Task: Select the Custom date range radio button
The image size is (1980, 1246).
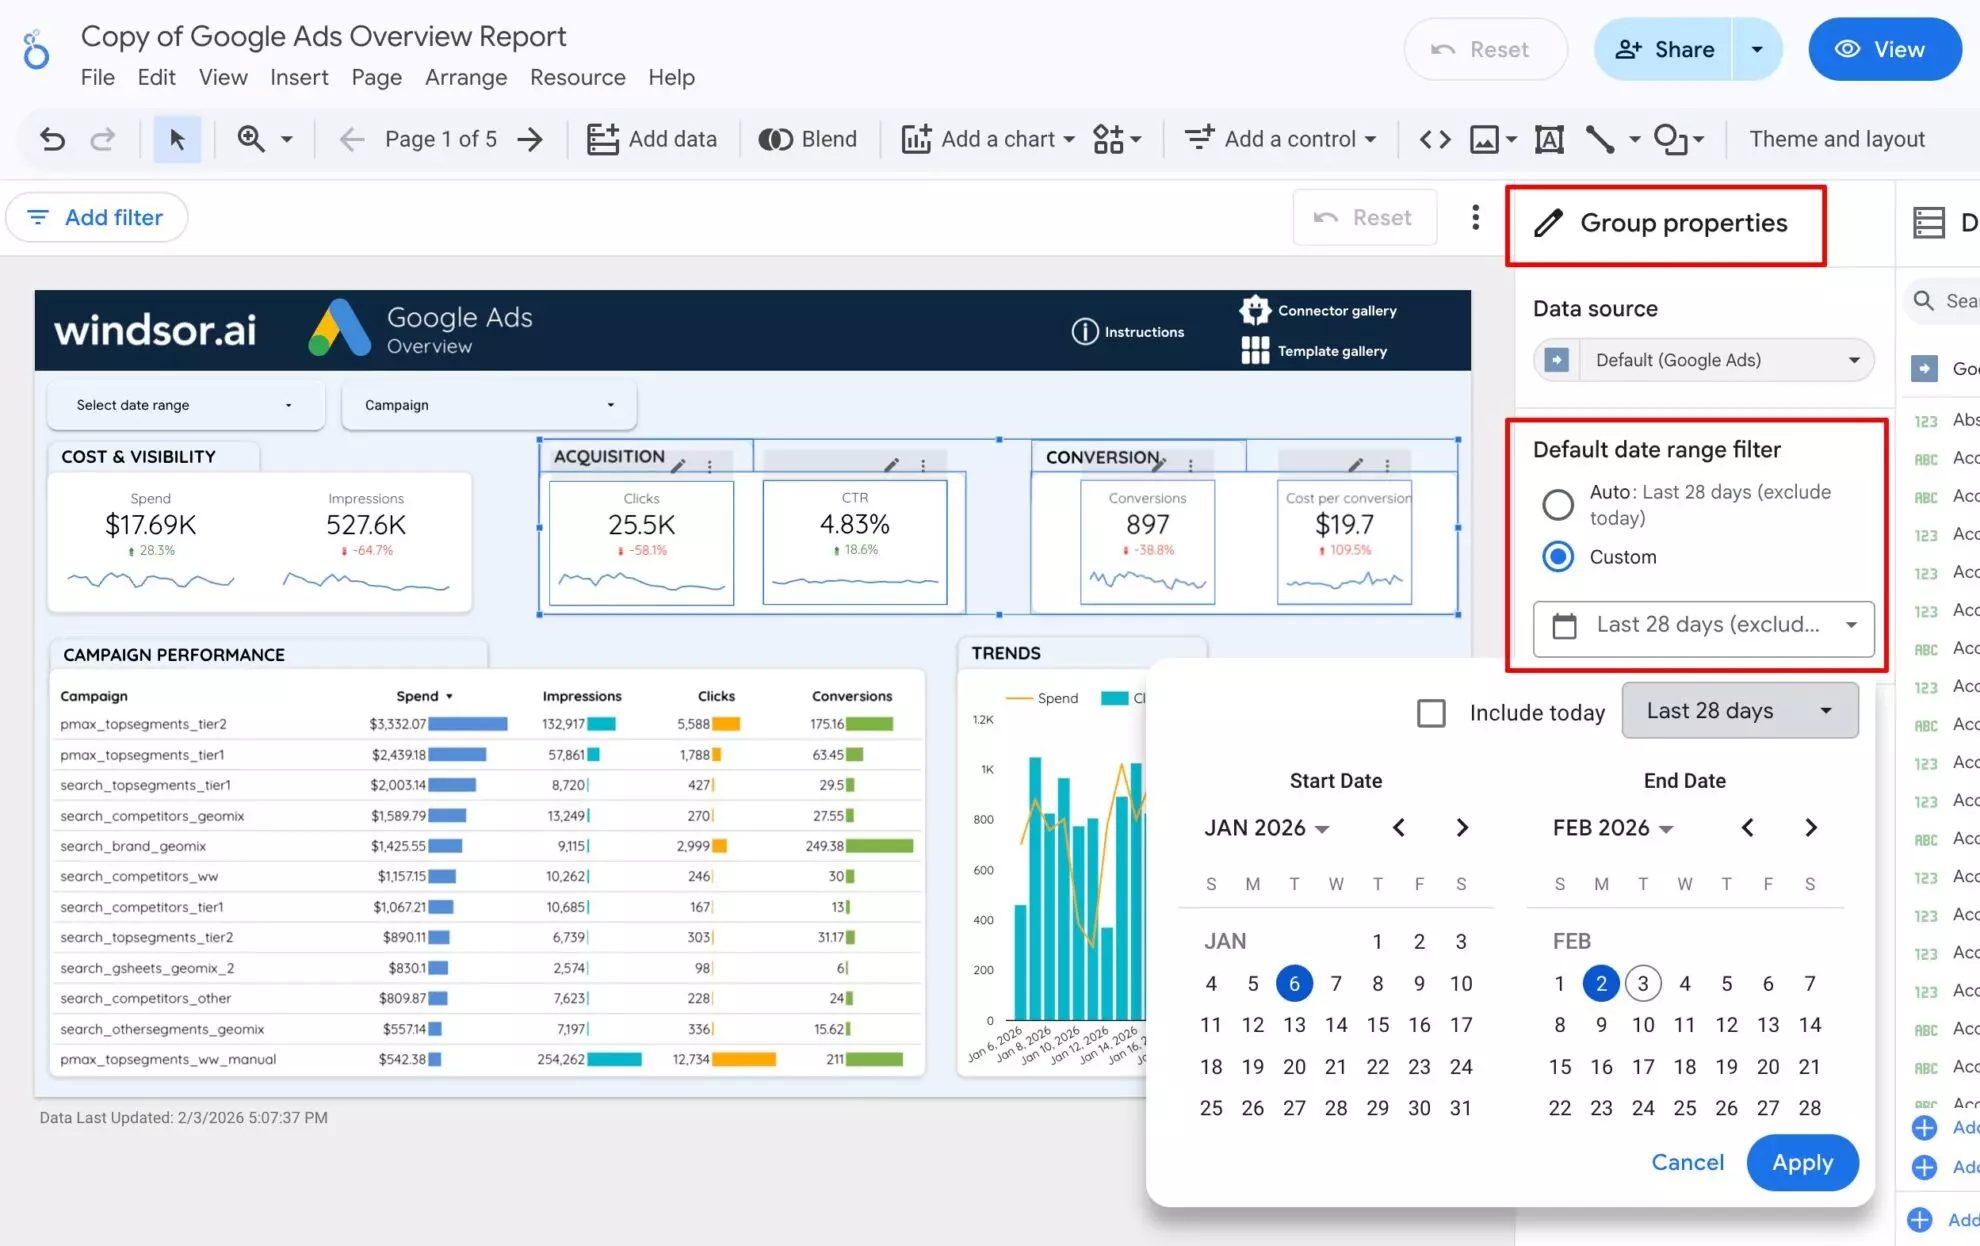Action: point(1557,557)
